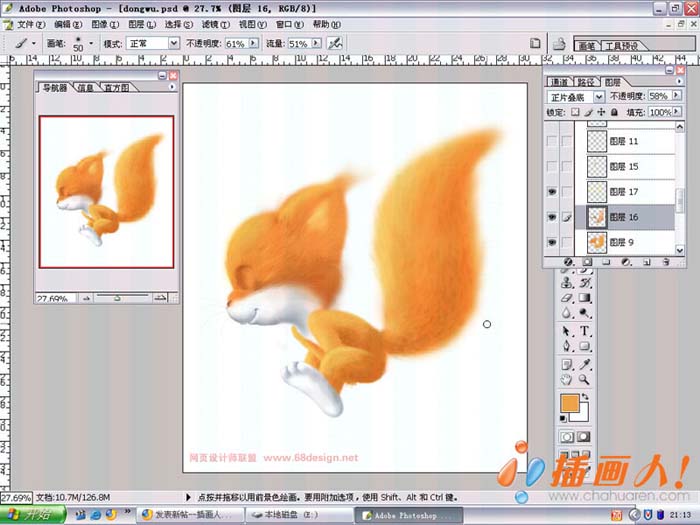Toggle lock position cross icon
700x525 pixels.
(x=601, y=112)
